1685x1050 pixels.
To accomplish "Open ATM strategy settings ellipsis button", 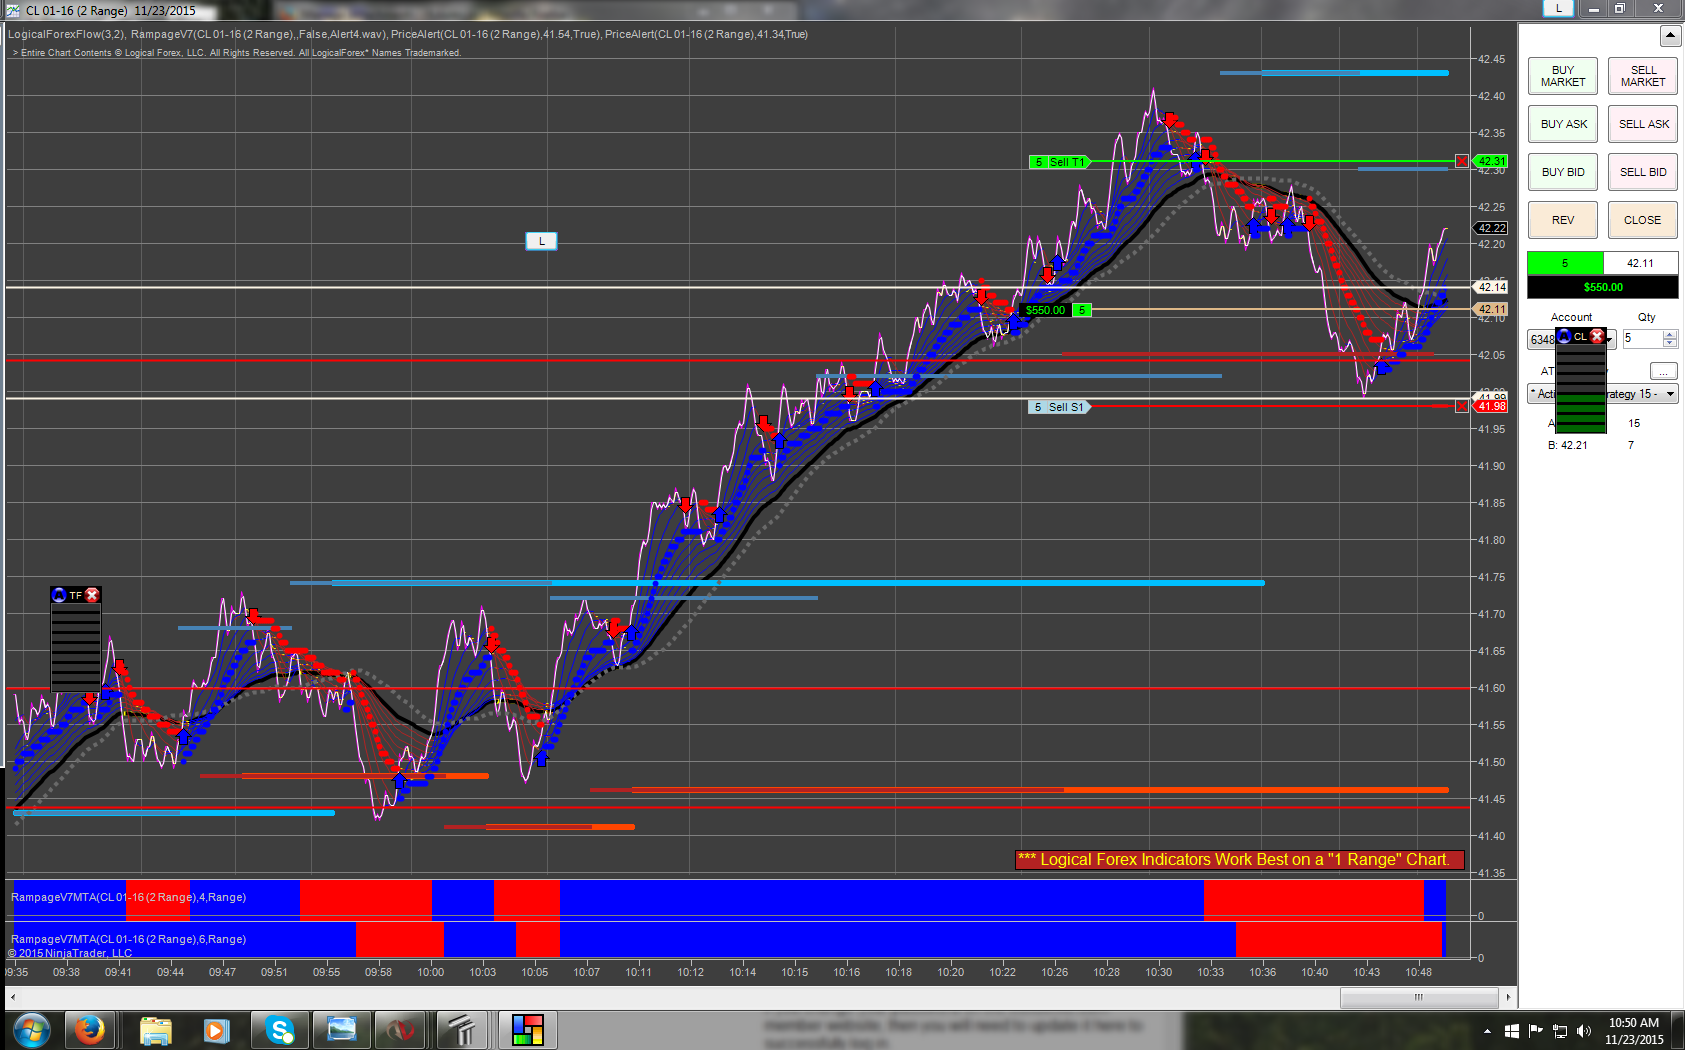I will tap(1663, 371).
